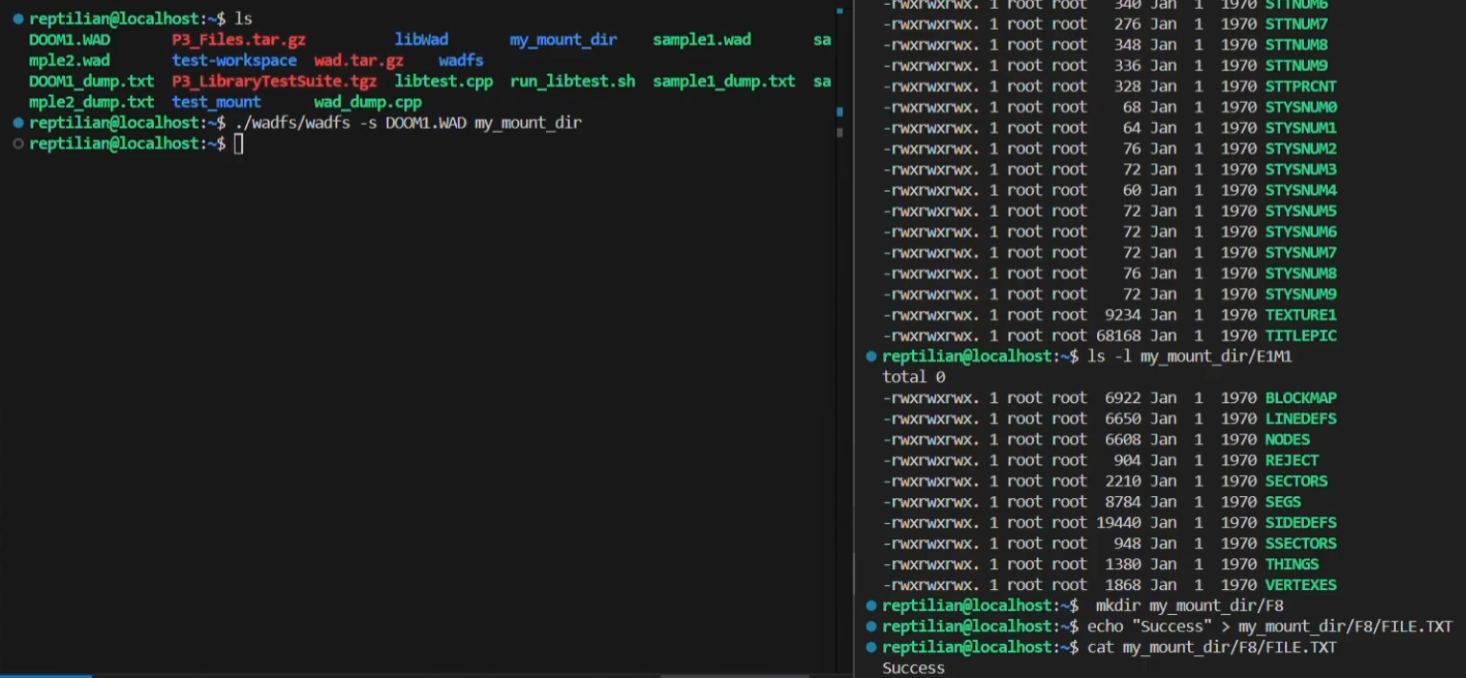Click the status dot beside the cat command
Screen dimensions: 1466x678
click(872, 648)
